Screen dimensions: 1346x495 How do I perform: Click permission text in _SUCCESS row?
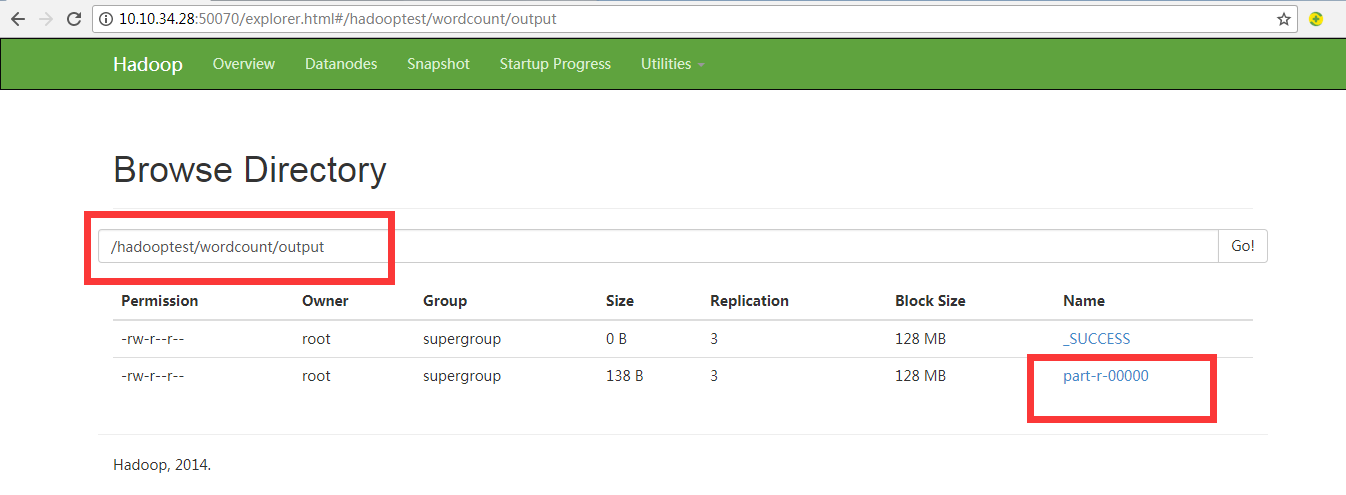pyautogui.click(x=152, y=339)
